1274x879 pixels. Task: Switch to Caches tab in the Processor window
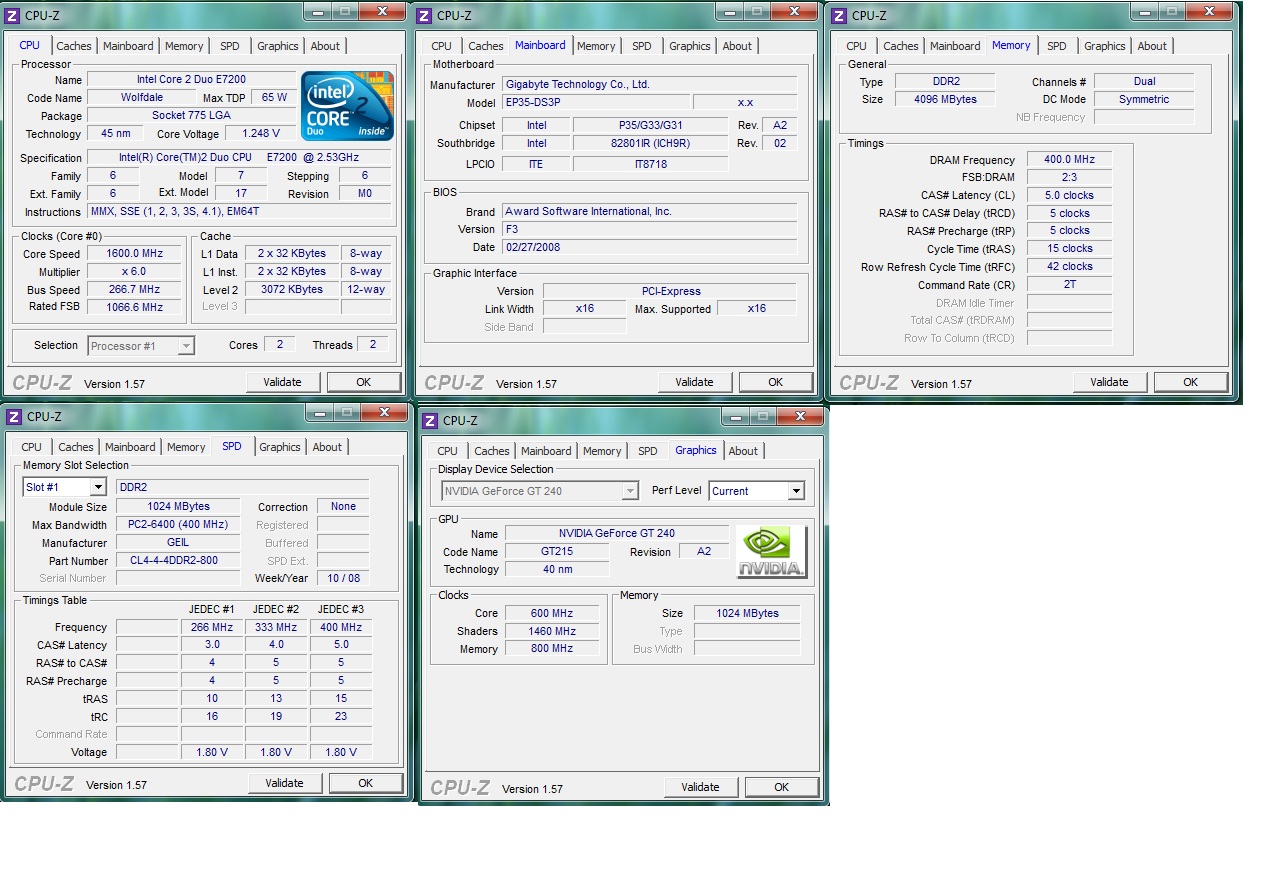click(74, 46)
